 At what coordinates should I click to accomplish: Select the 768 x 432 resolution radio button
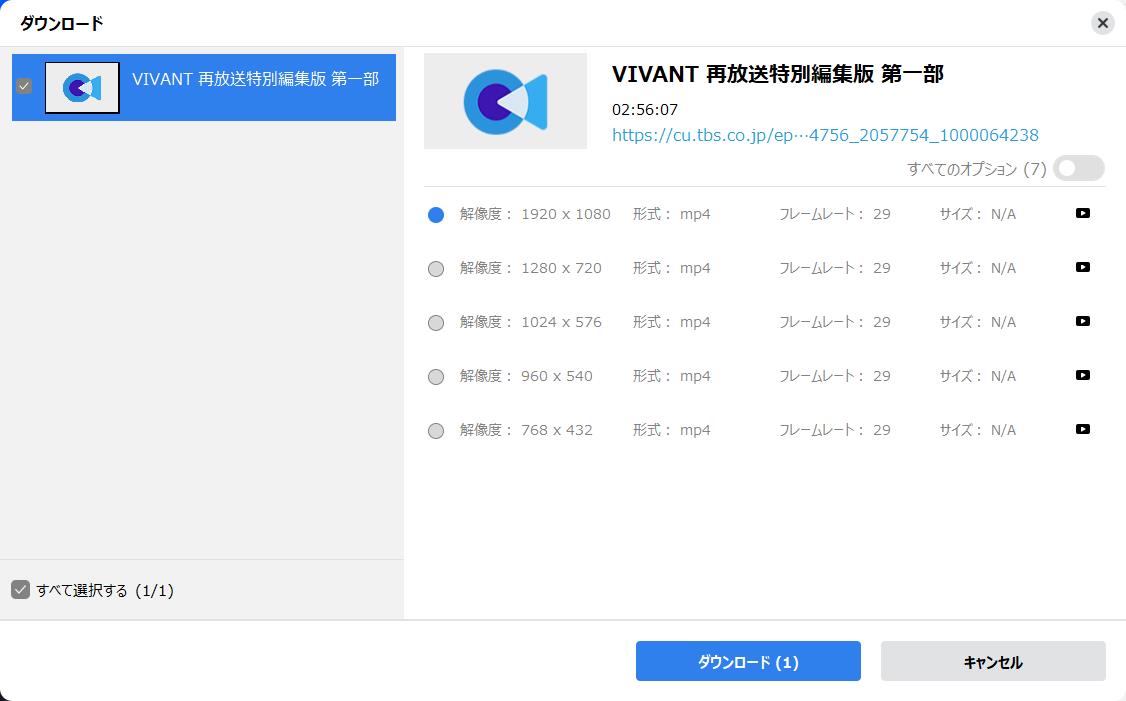(436, 430)
